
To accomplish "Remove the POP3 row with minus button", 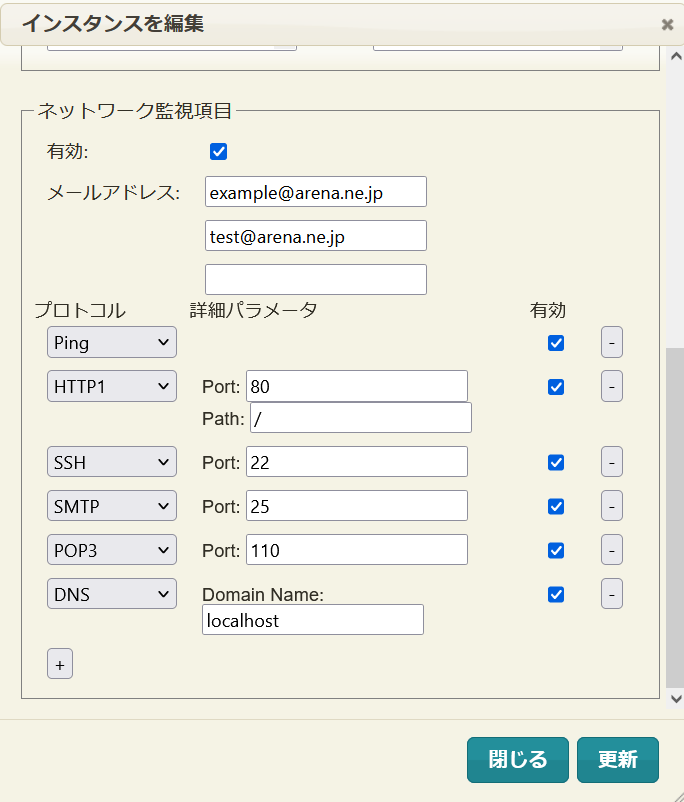I will [x=612, y=550].
